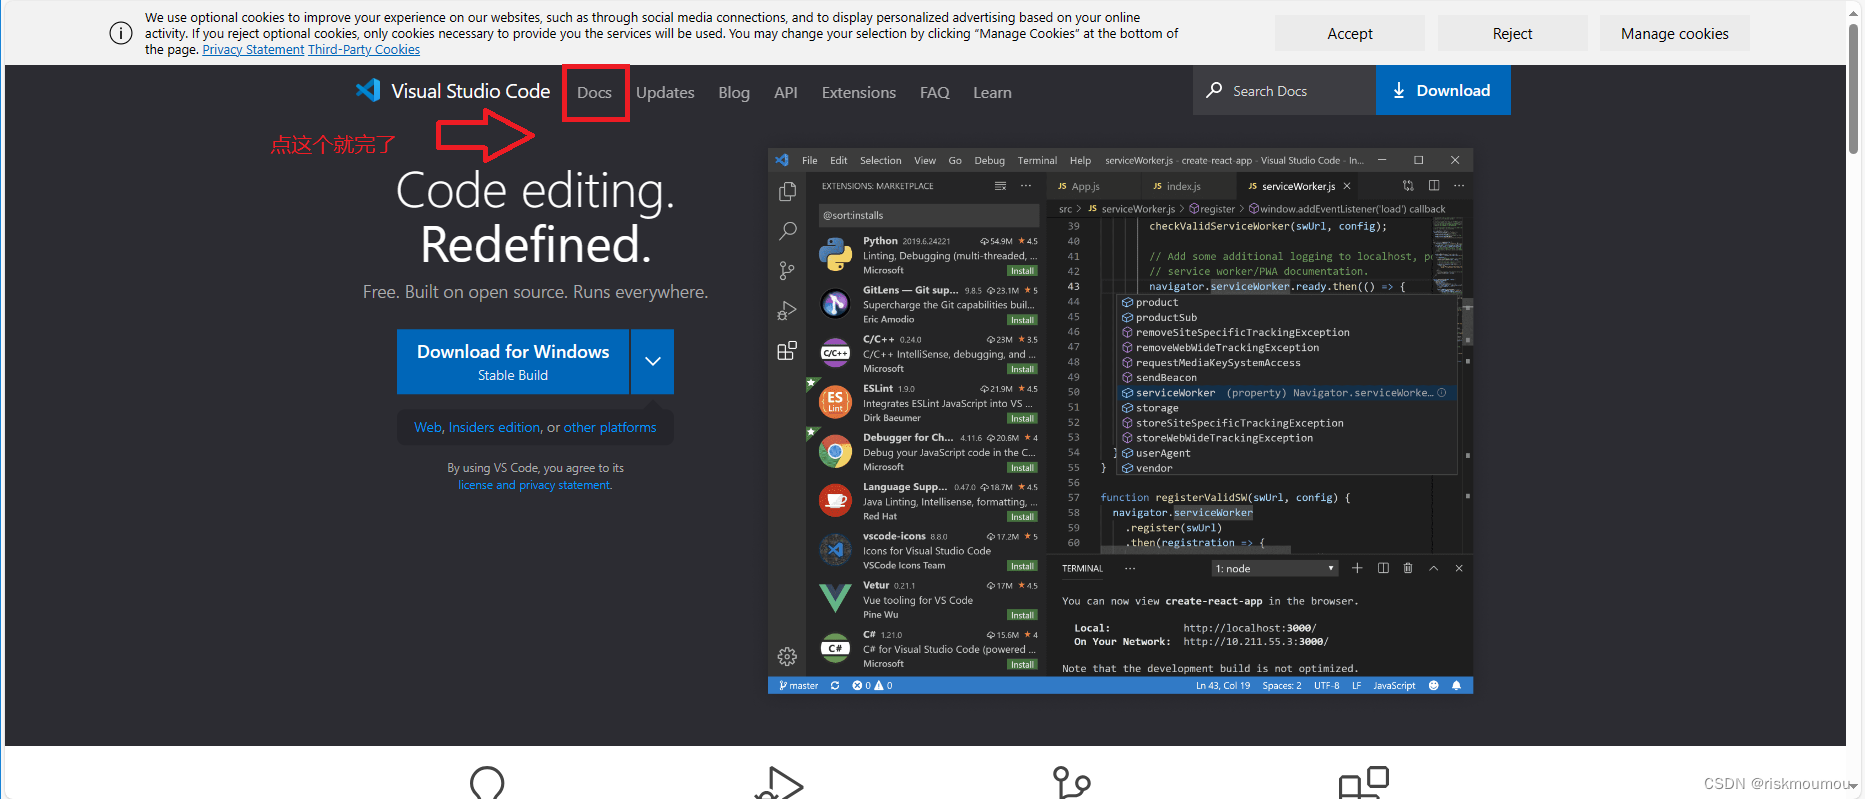Image resolution: width=1865 pixels, height=799 pixels.
Task: Click the blue Download button in header
Action: (x=1443, y=90)
